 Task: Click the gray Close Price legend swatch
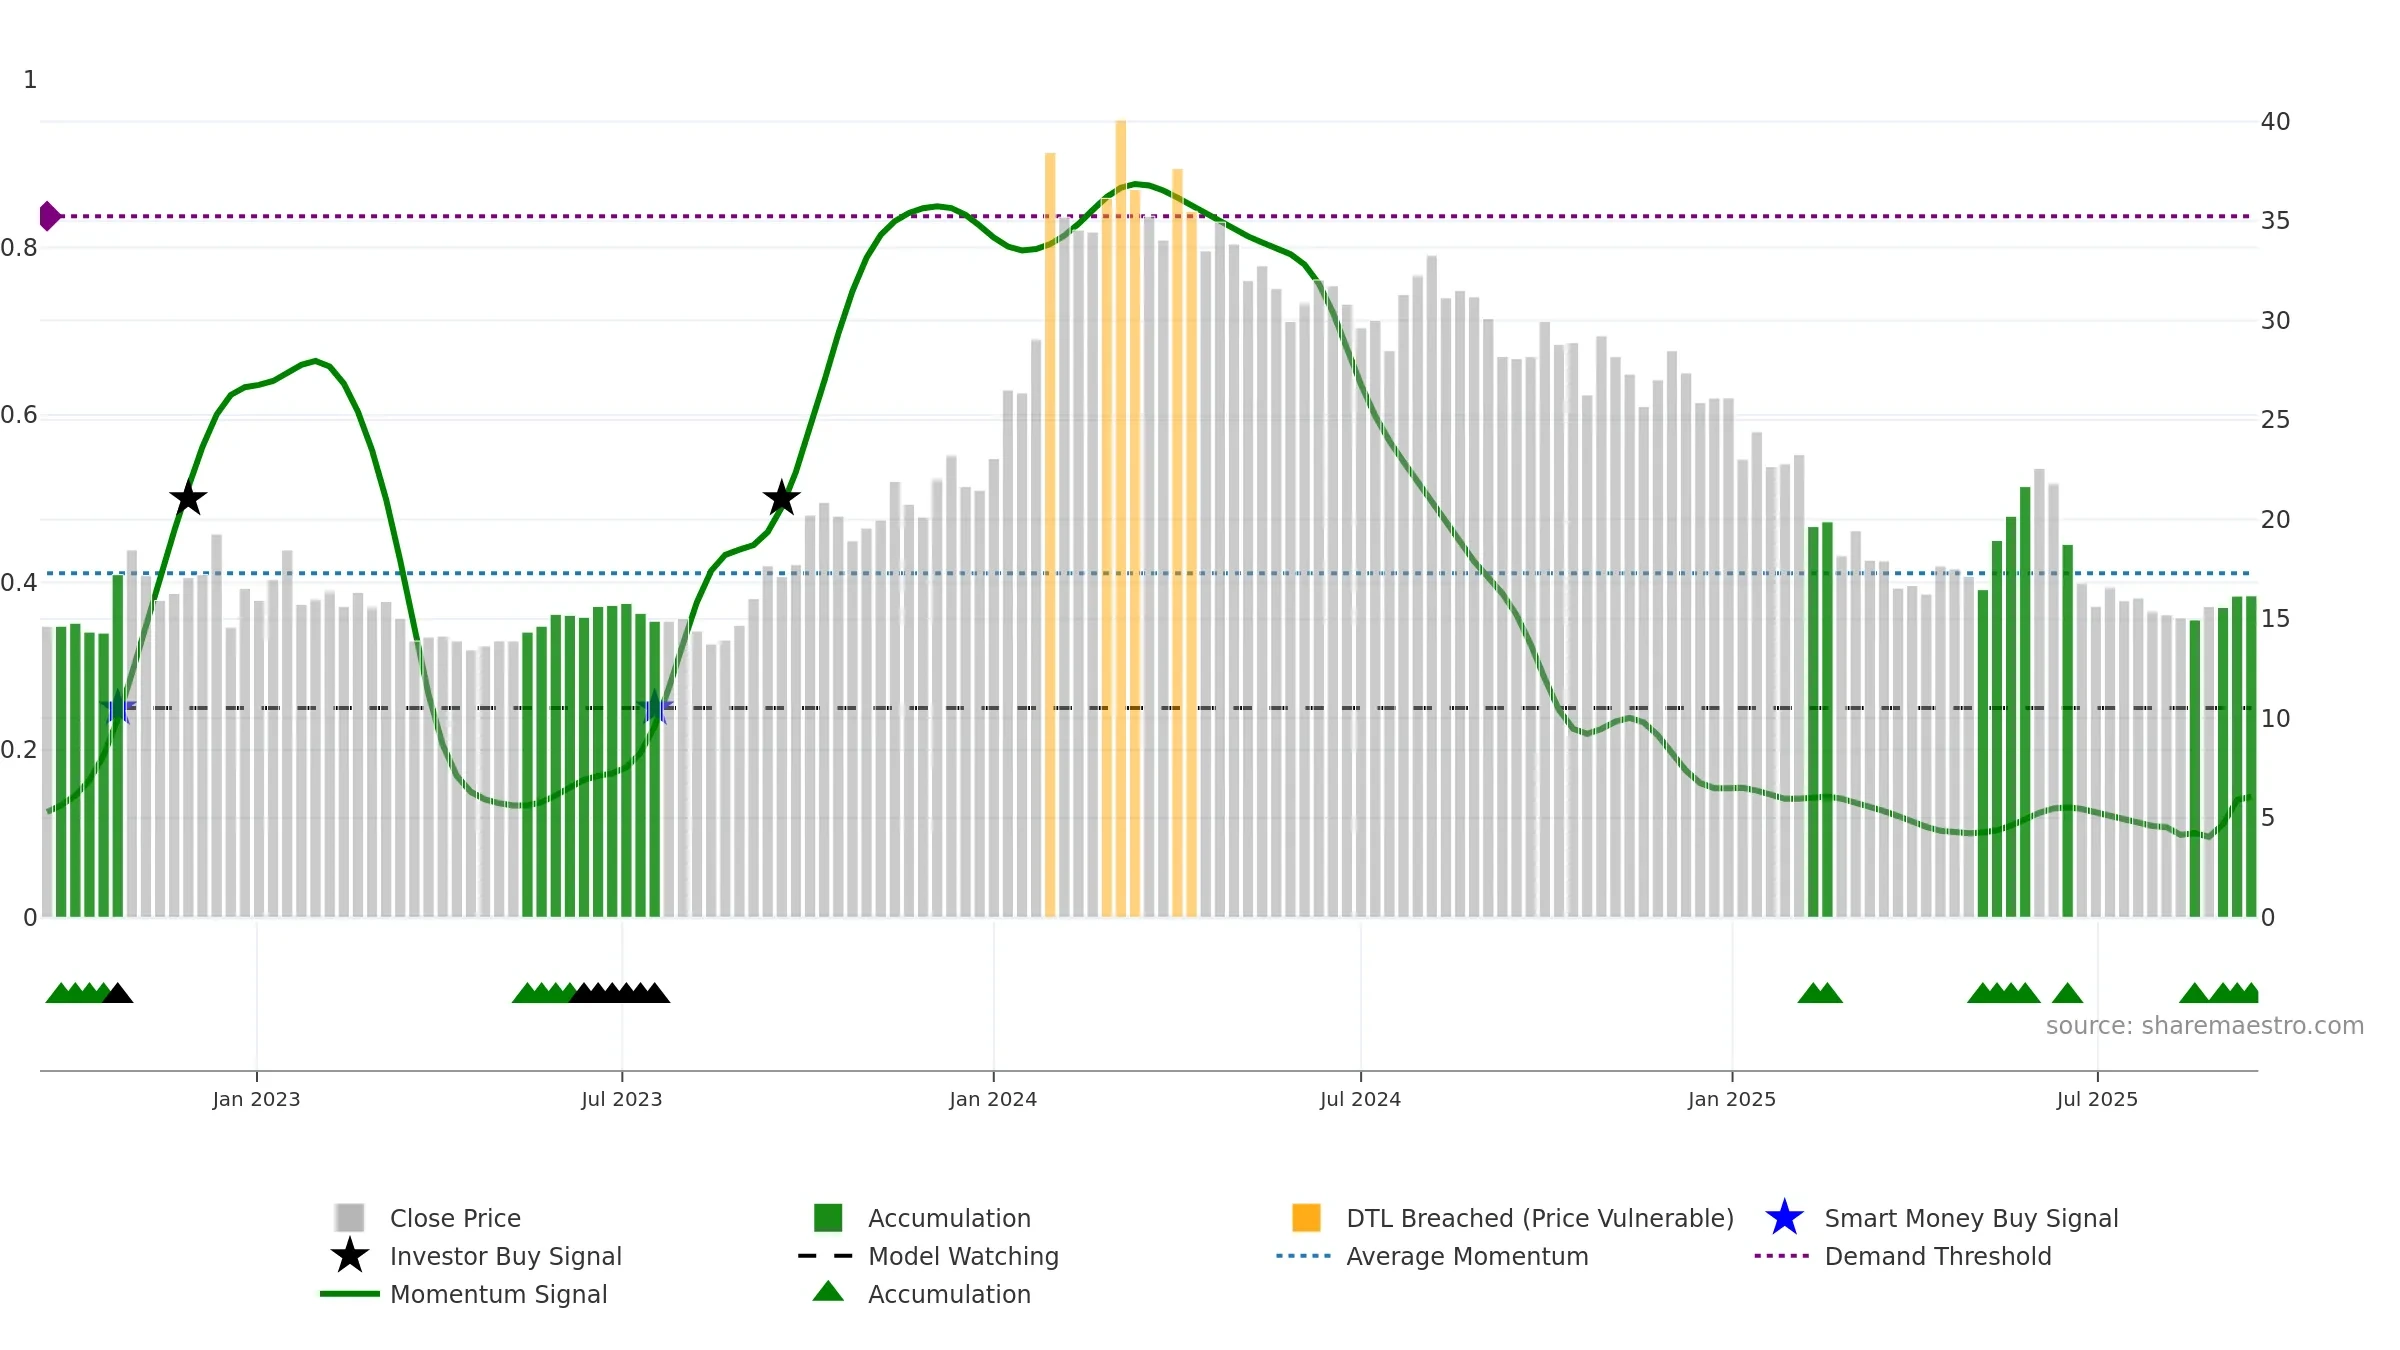[x=349, y=1217]
